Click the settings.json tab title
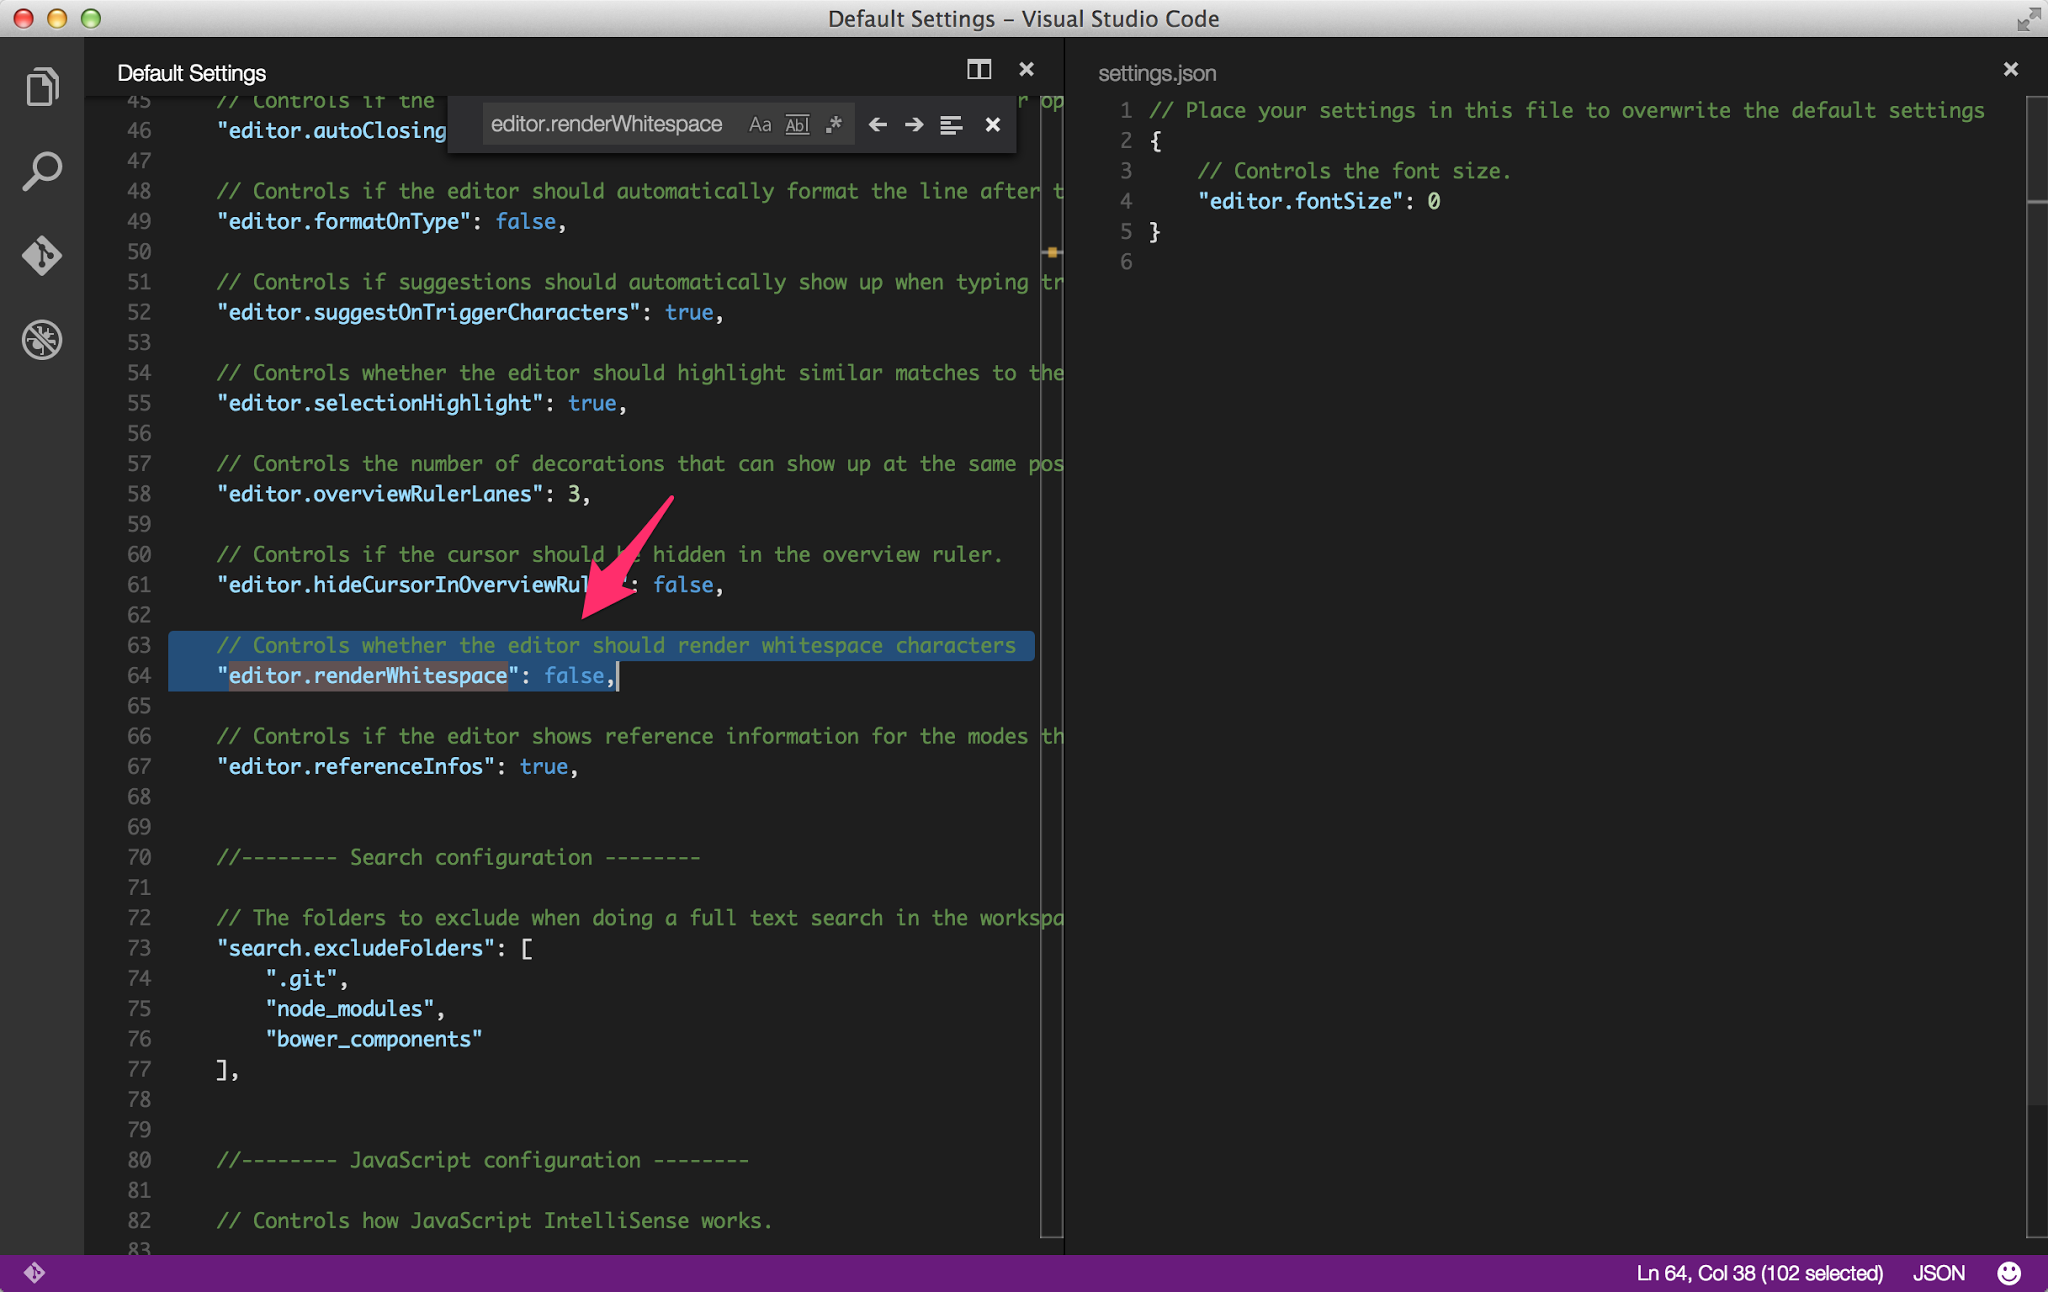This screenshot has height=1292, width=2048. click(x=1157, y=73)
